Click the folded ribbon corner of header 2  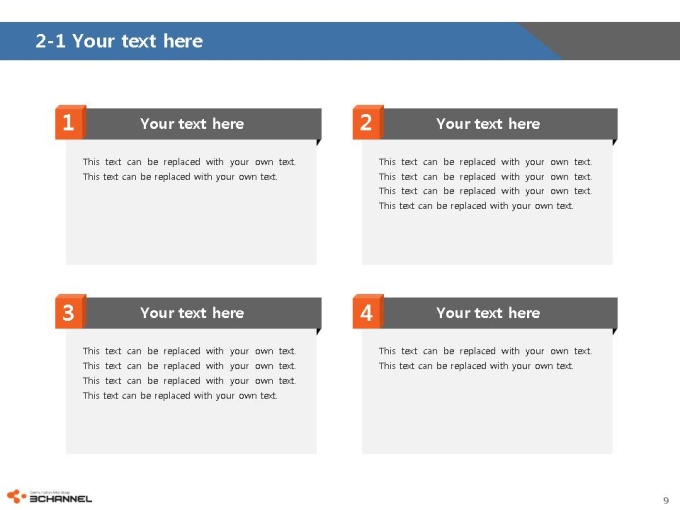point(615,142)
